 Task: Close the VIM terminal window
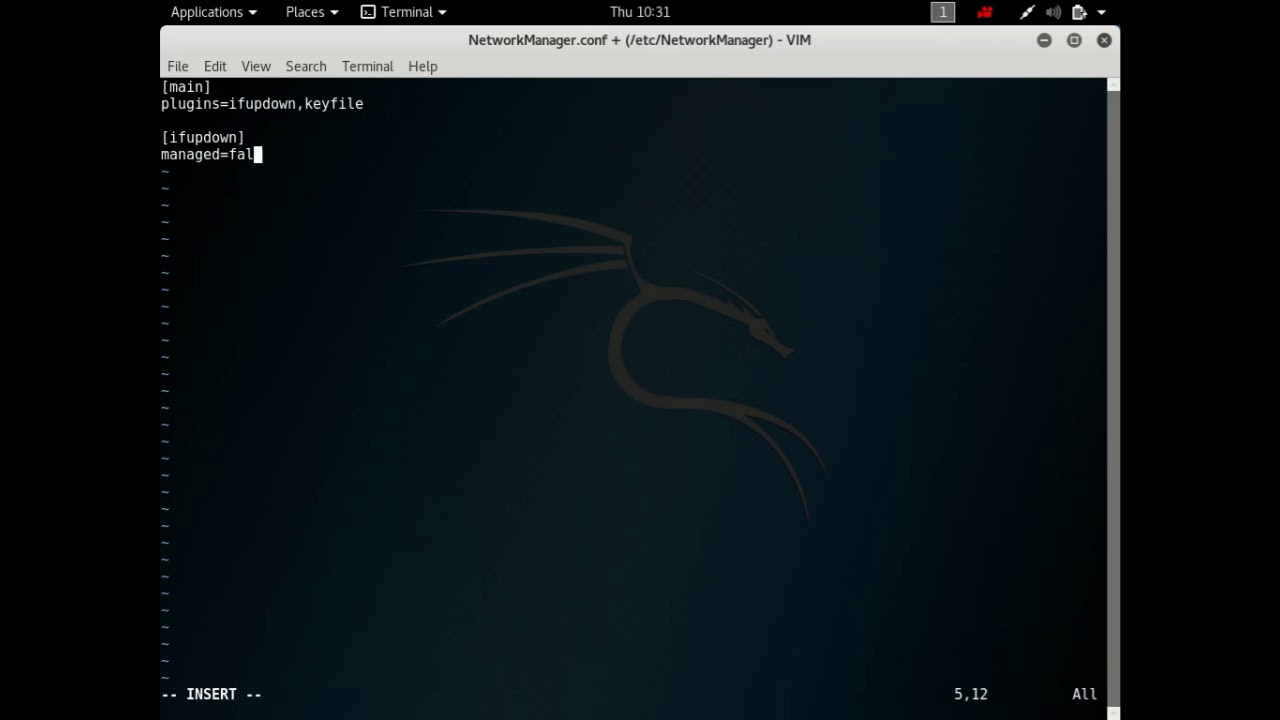[x=1104, y=40]
